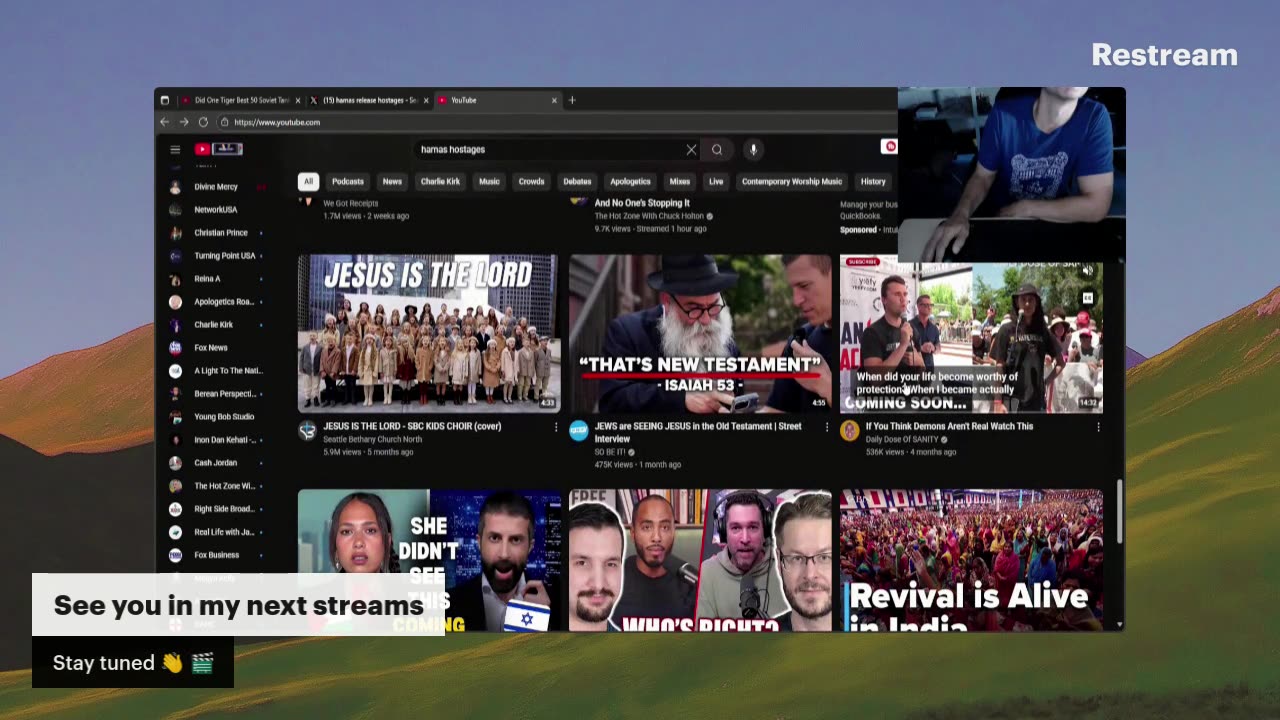The height and width of the screenshot is (720, 1280).
Task: Open JEWS are SEEING JESUS video title
Action: (x=698, y=432)
